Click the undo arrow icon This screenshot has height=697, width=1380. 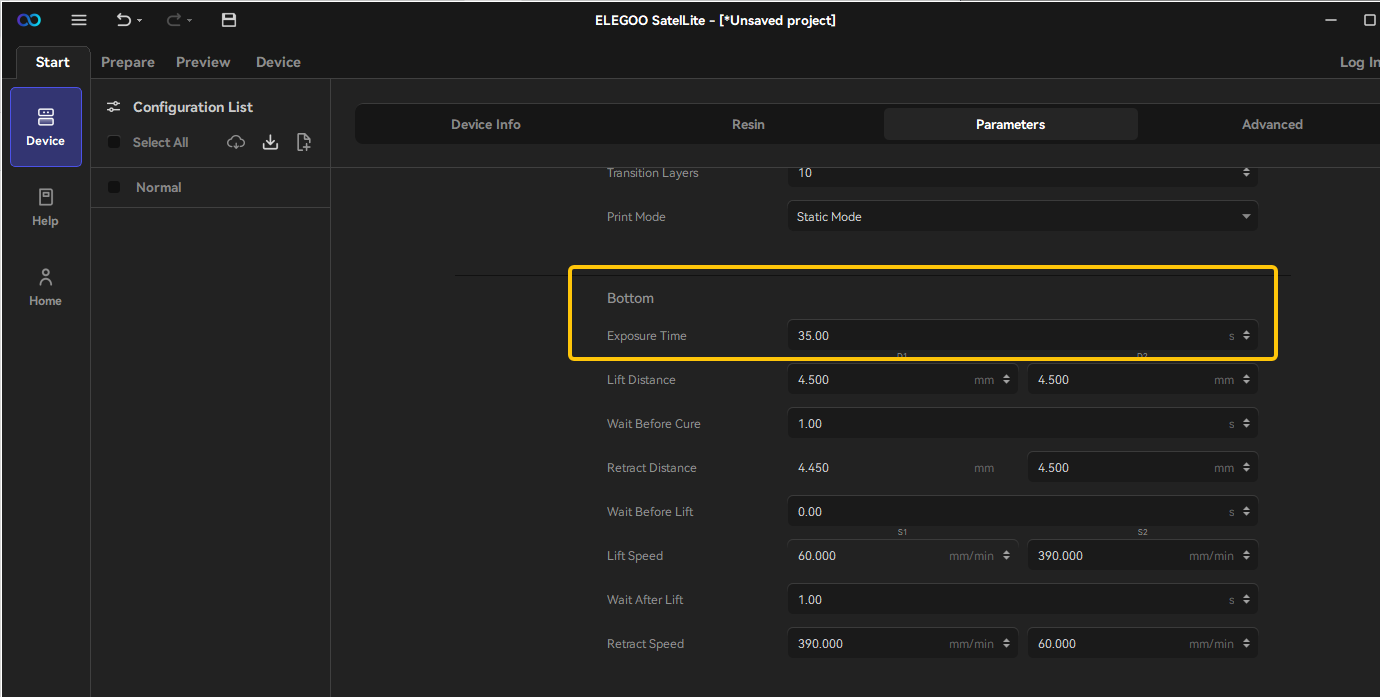tap(123, 20)
